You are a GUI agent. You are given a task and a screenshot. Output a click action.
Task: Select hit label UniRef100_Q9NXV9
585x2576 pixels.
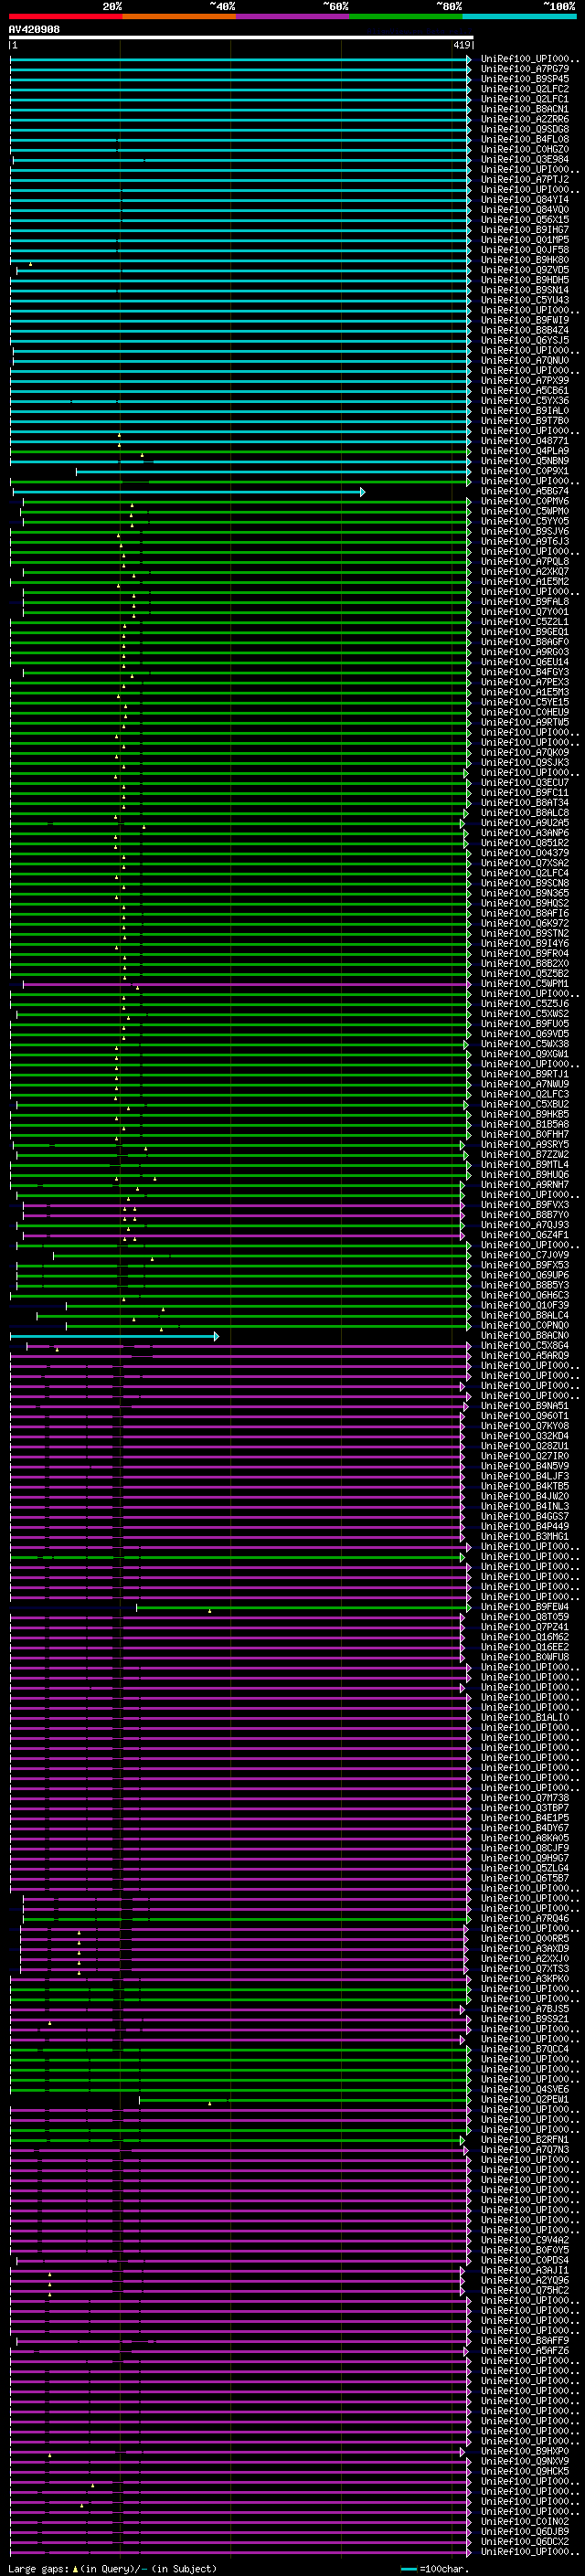click(525, 2461)
